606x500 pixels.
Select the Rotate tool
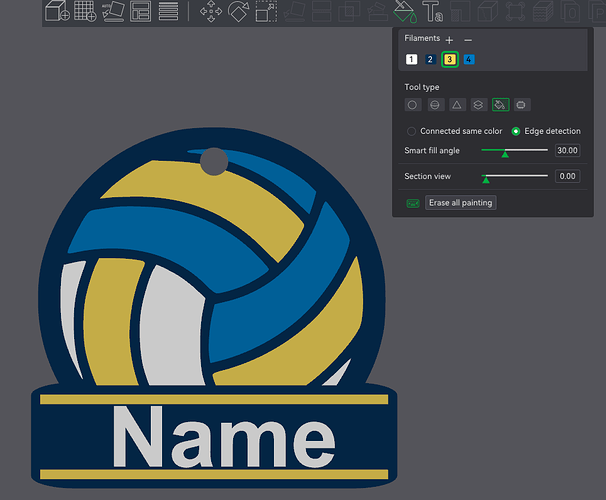point(238,11)
